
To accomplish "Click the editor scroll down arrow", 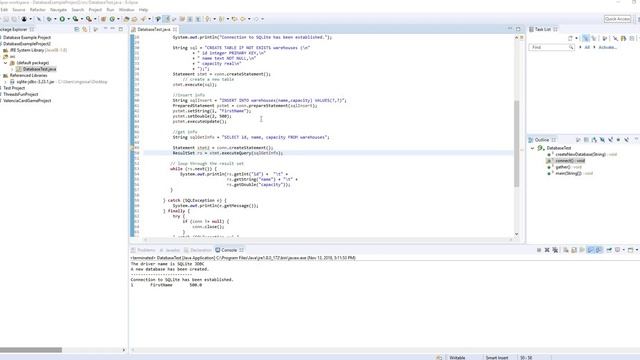I will [x=516, y=234].
